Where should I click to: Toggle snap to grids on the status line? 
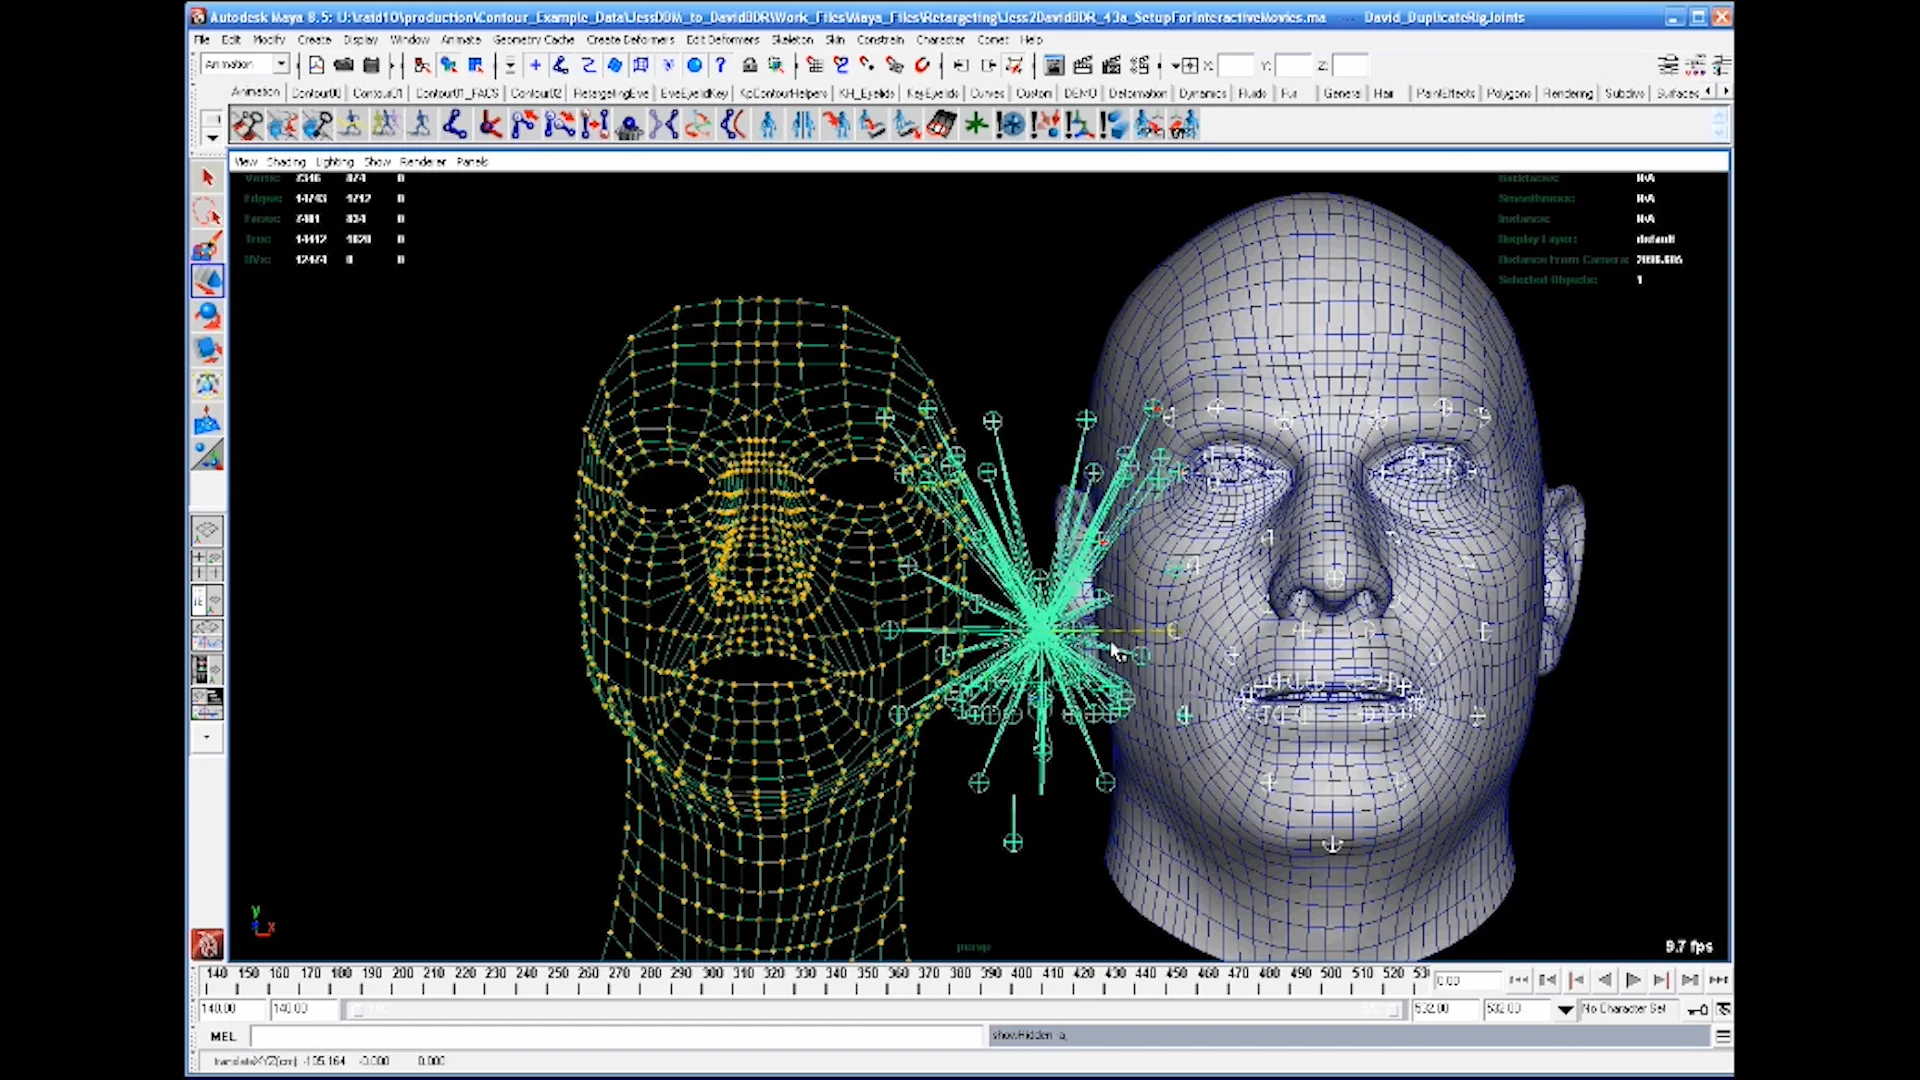[x=815, y=65]
